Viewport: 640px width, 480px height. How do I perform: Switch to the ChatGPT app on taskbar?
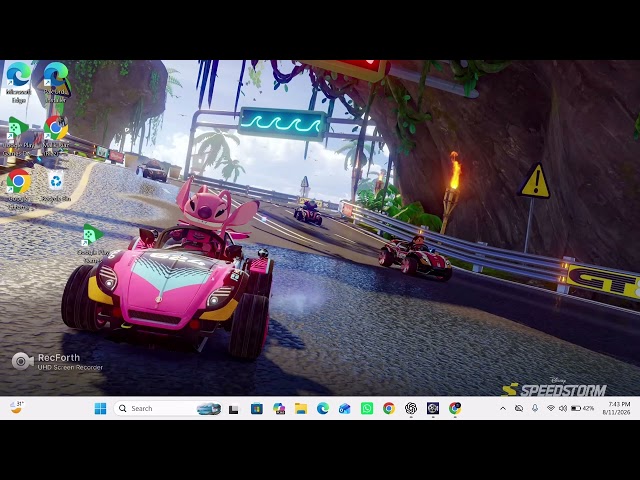click(411, 408)
